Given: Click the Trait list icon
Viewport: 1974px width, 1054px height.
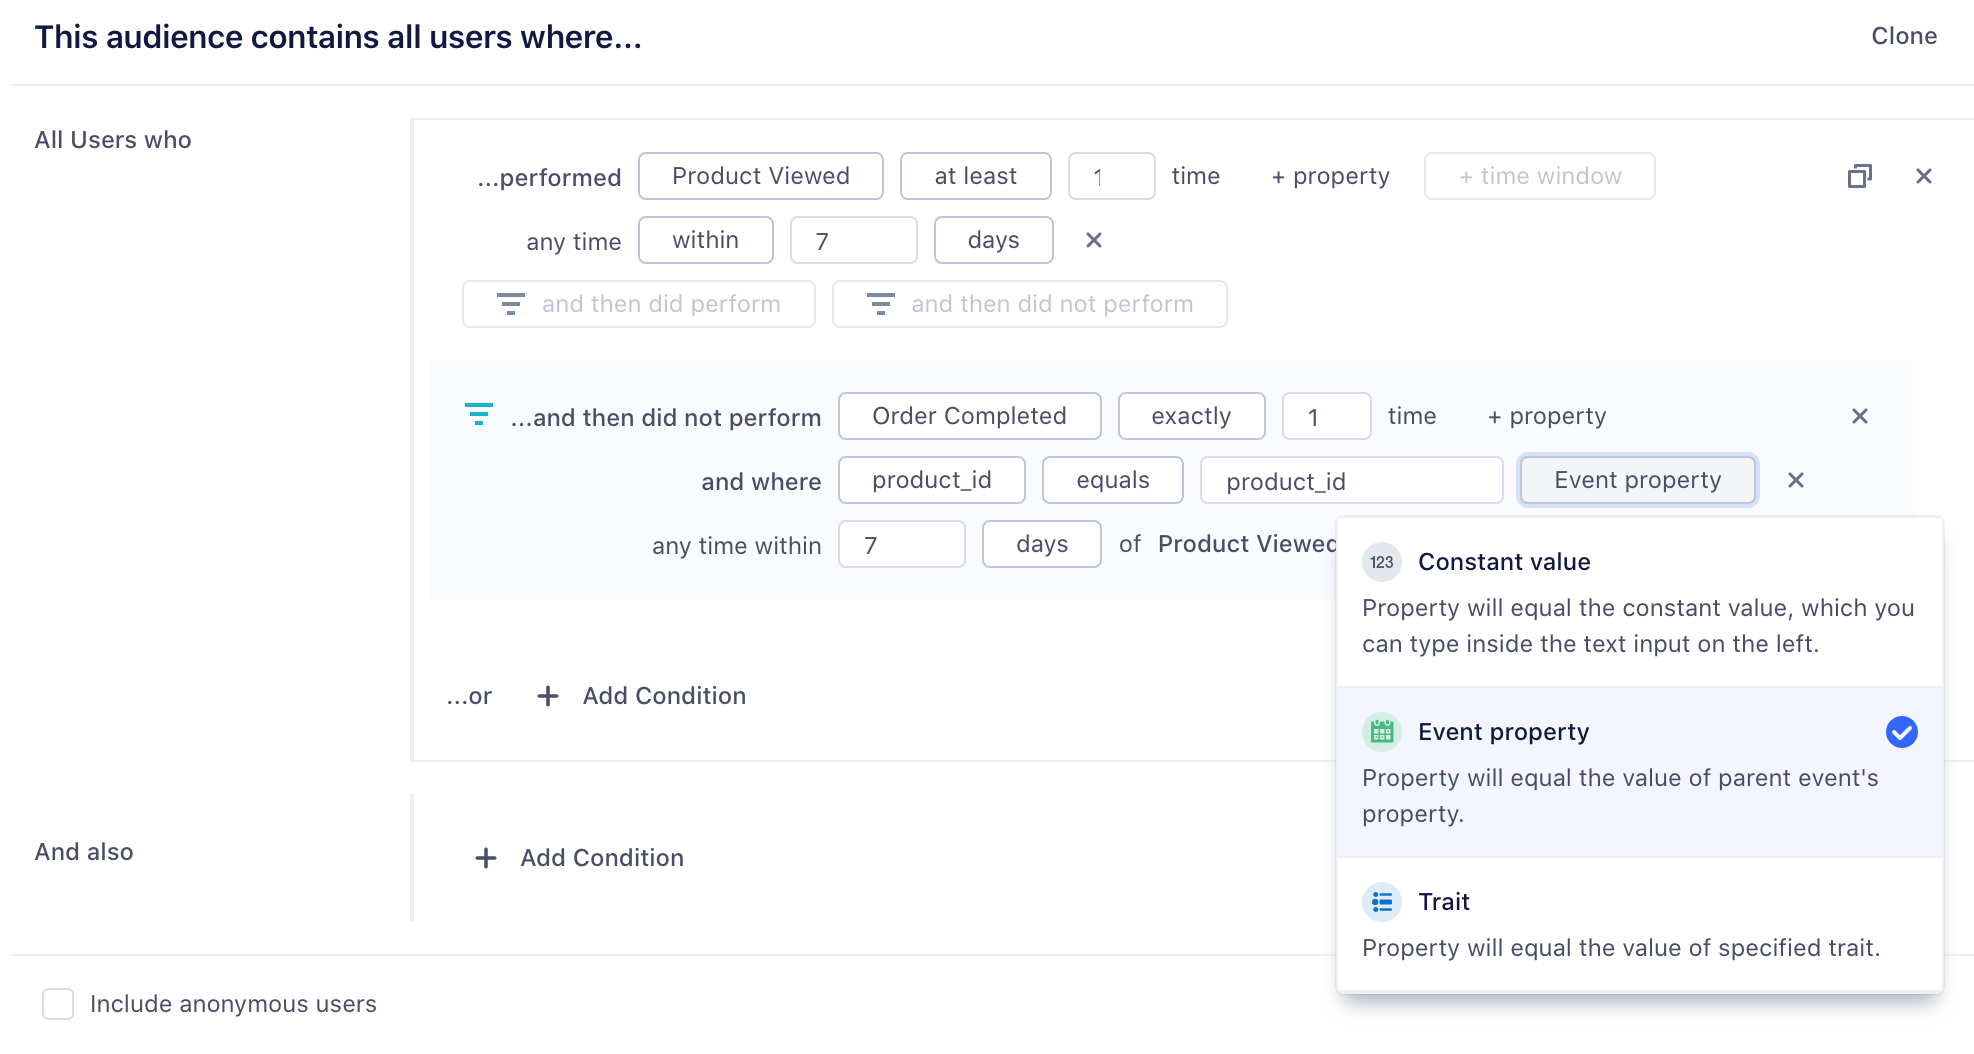Looking at the screenshot, I should (1381, 903).
